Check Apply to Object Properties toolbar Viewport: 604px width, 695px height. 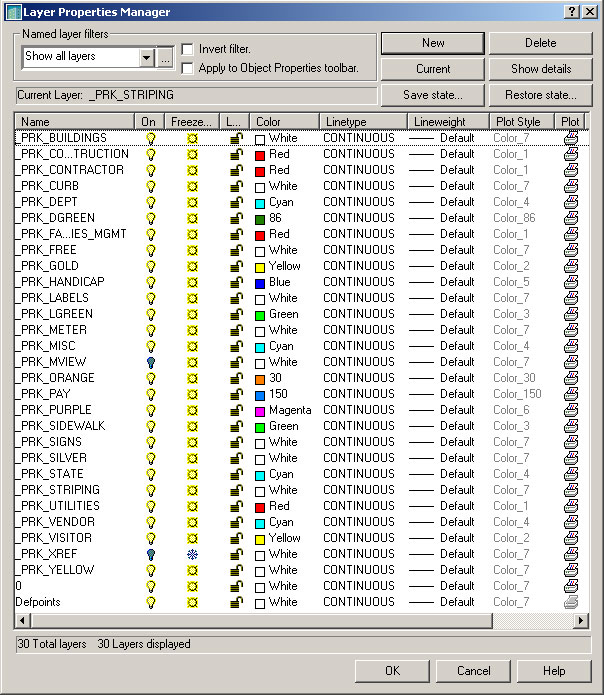[x=187, y=68]
